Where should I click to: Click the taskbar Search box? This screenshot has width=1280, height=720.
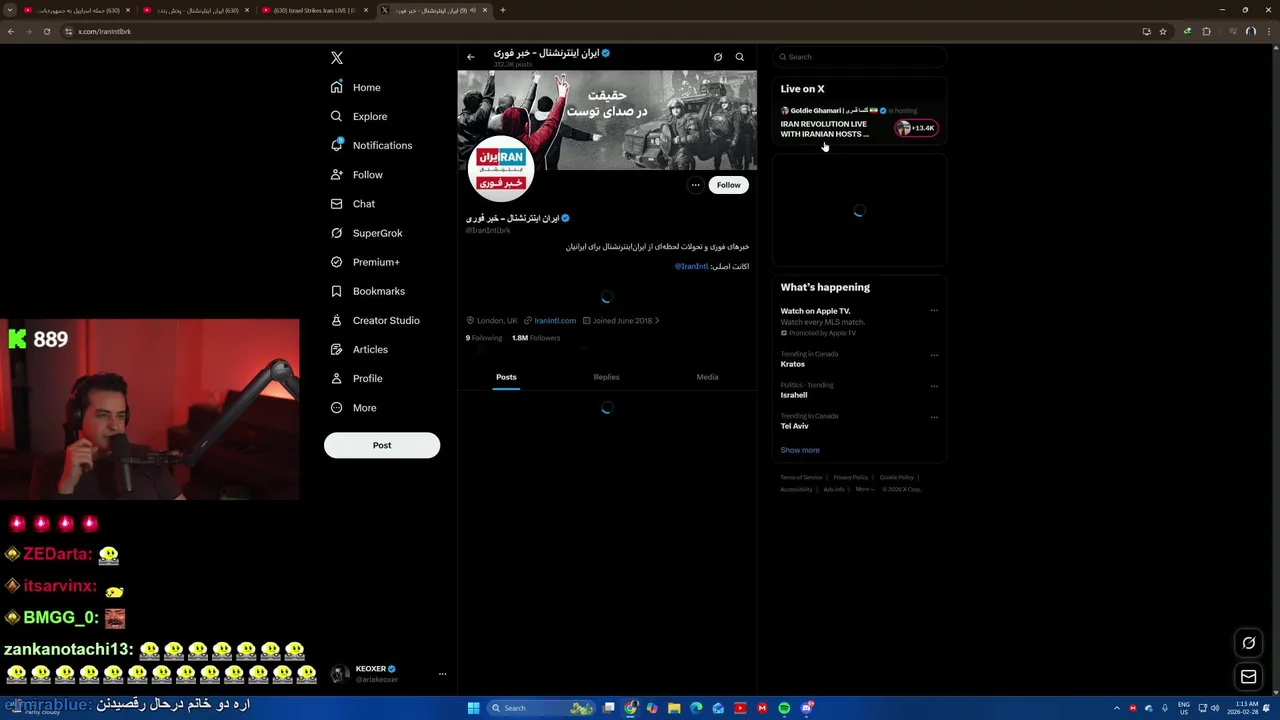pos(540,708)
